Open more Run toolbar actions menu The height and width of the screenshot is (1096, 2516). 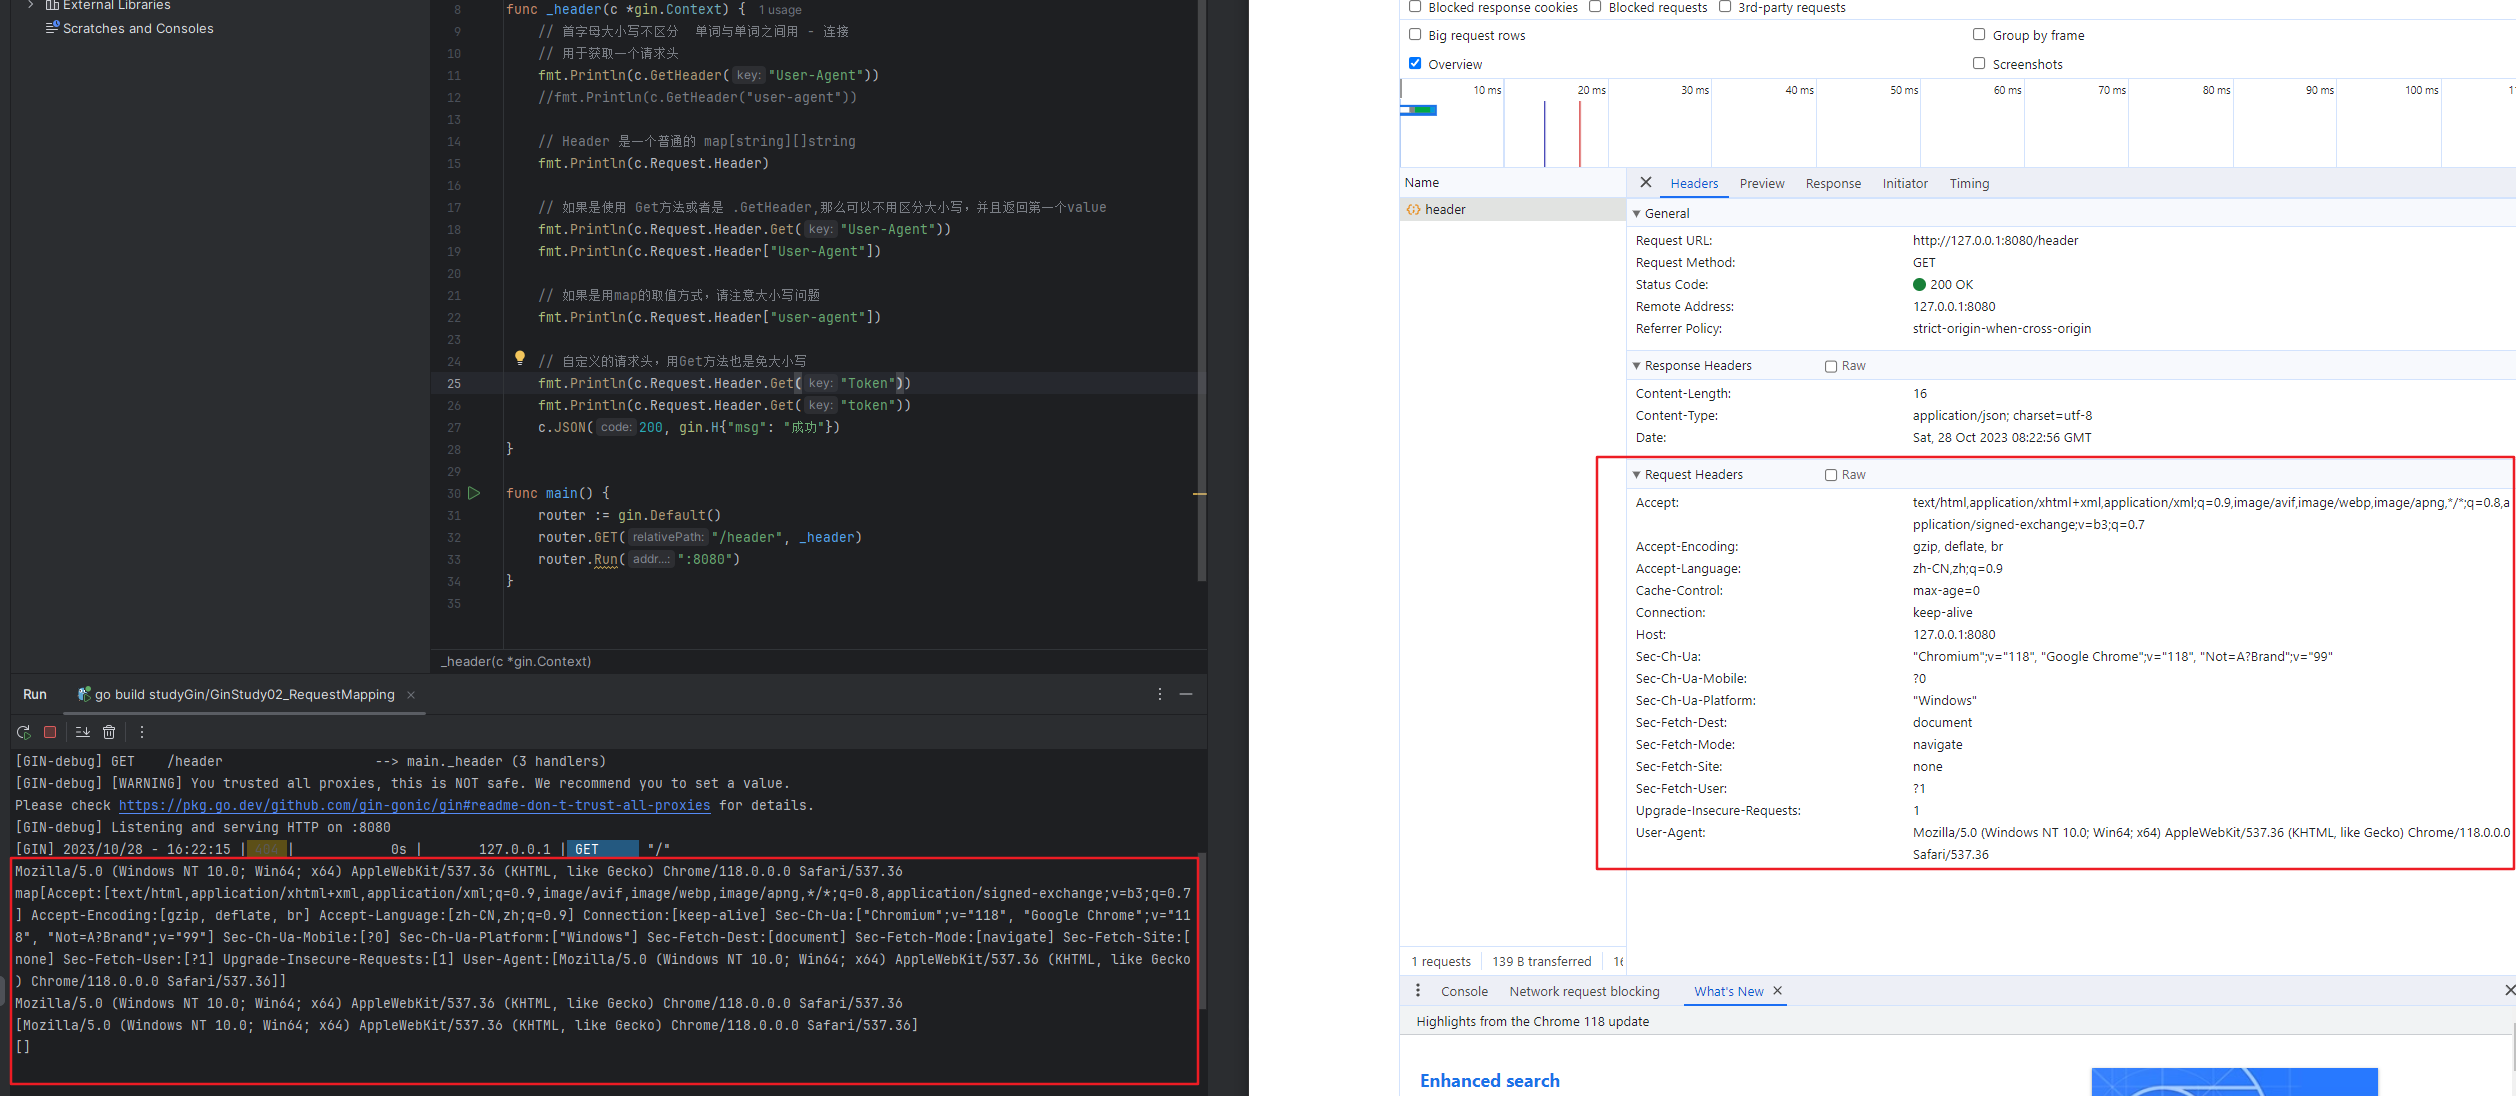pos(142,732)
